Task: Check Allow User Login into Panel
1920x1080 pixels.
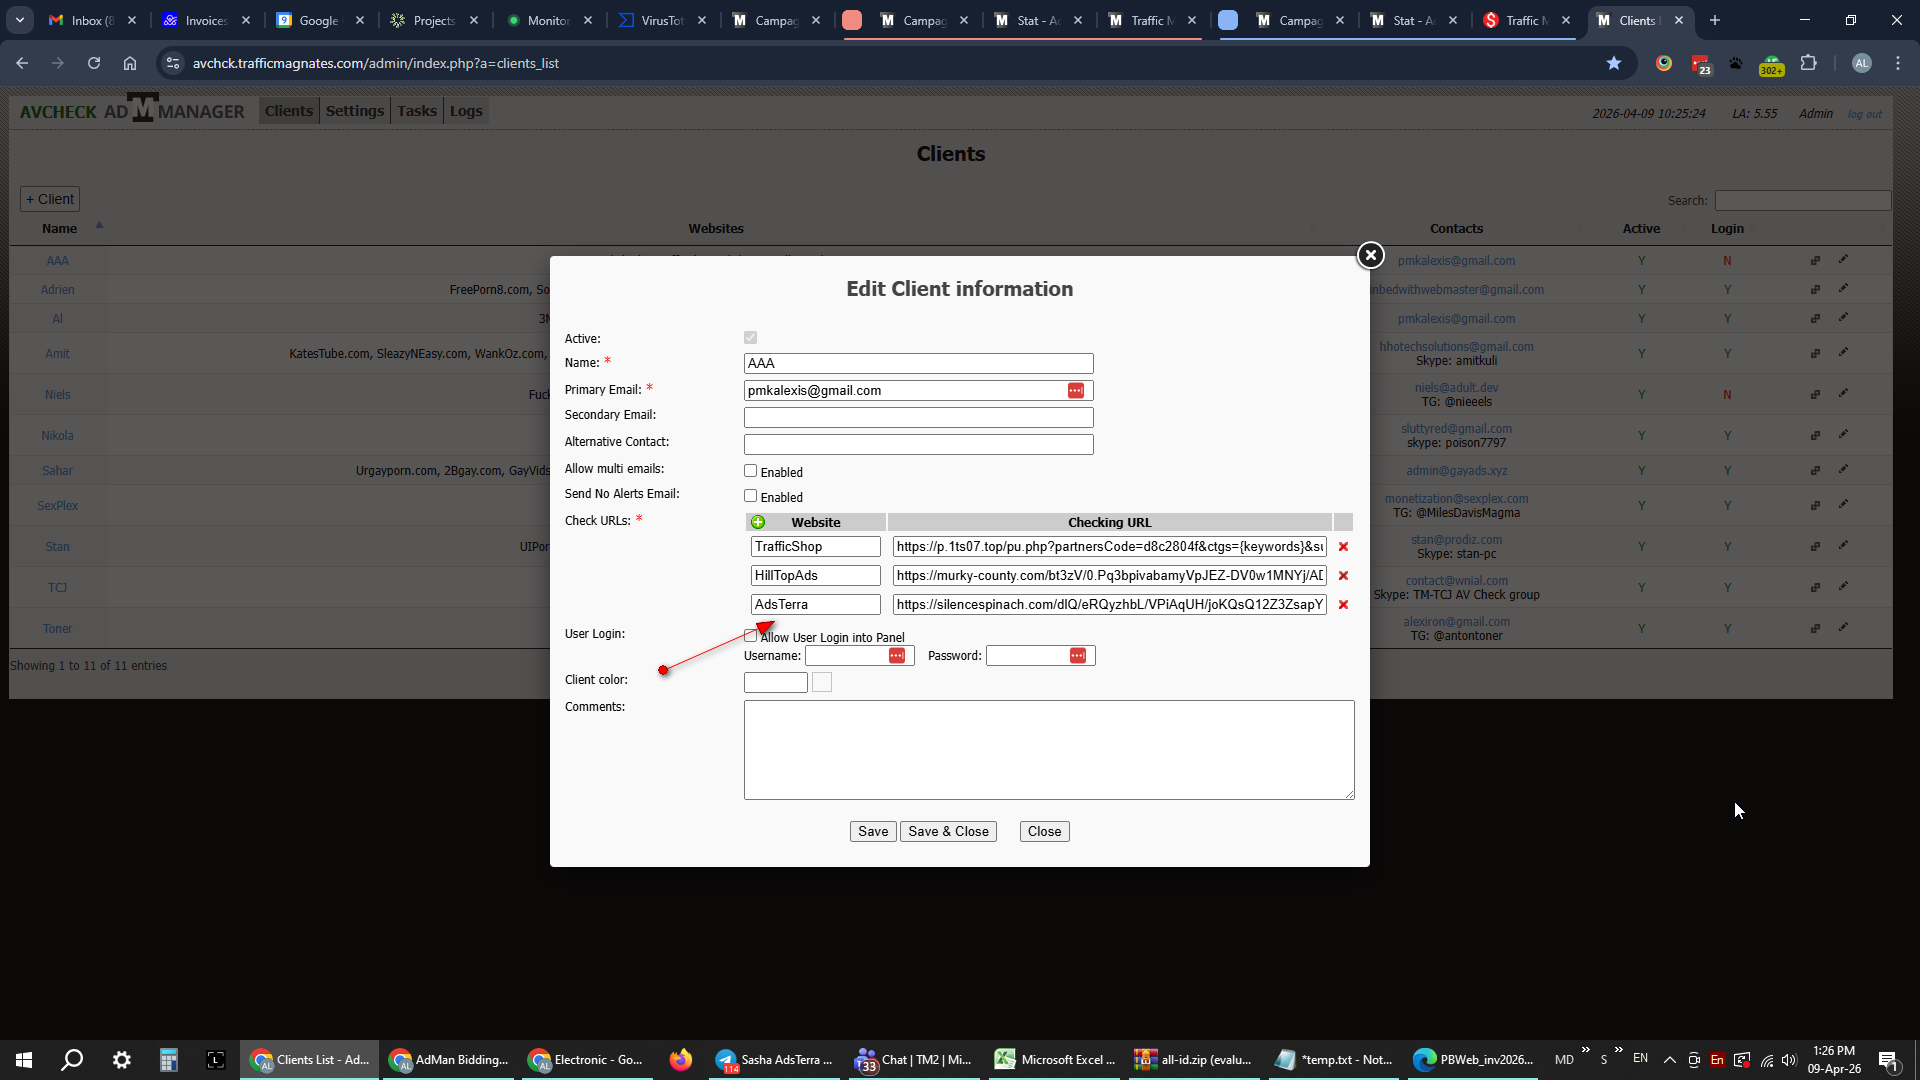Action: click(750, 636)
